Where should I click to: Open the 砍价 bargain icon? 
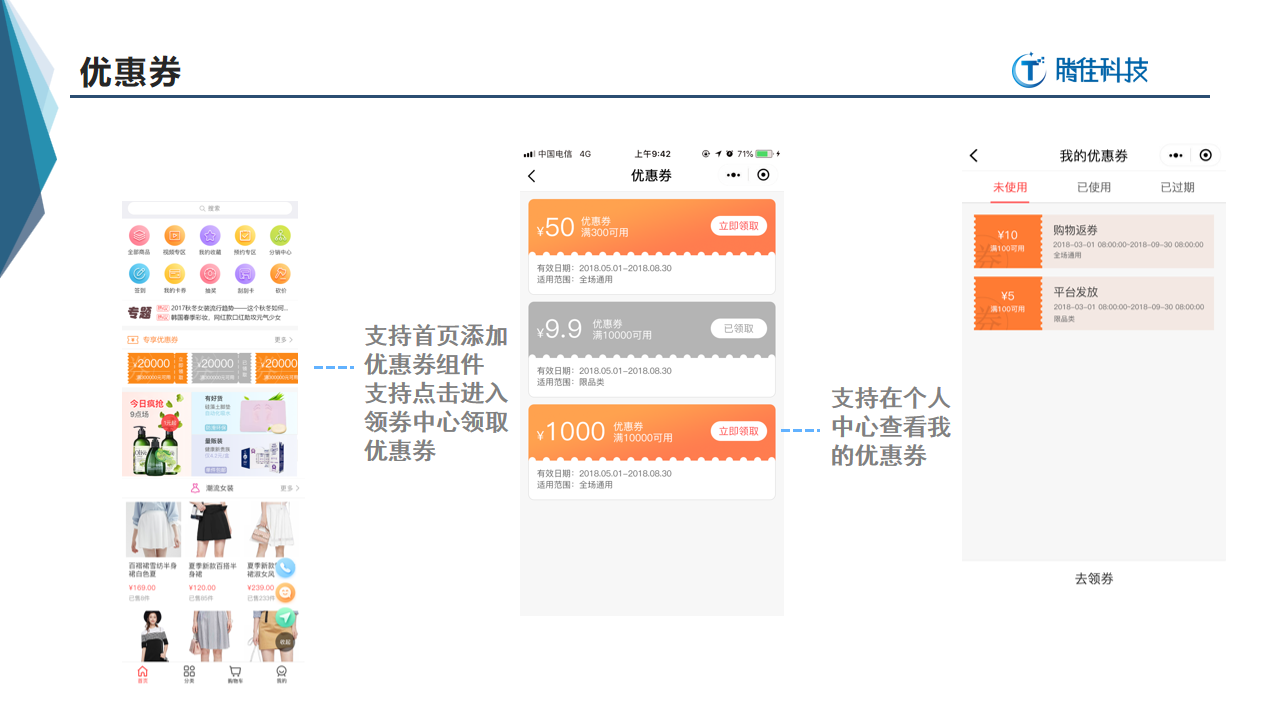pyautogui.click(x=280, y=273)
